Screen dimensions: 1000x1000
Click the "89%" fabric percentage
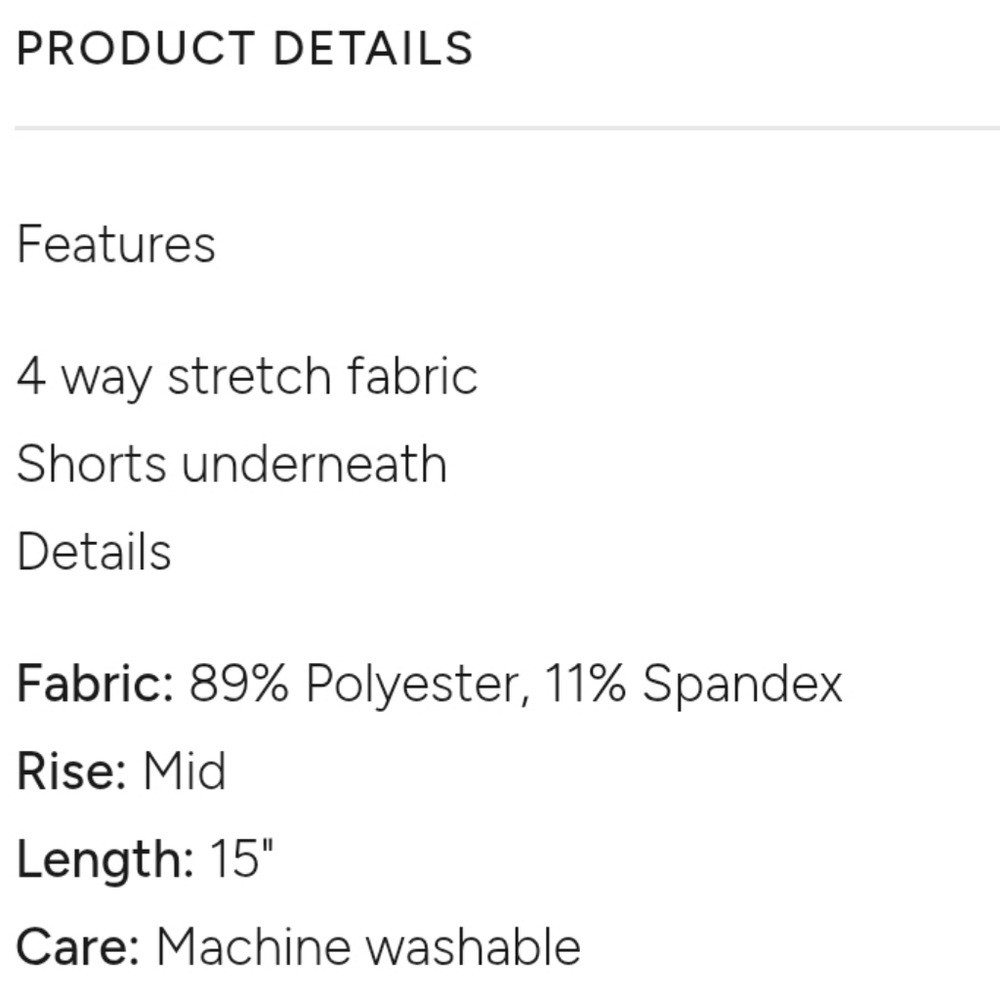click(240, 684)
